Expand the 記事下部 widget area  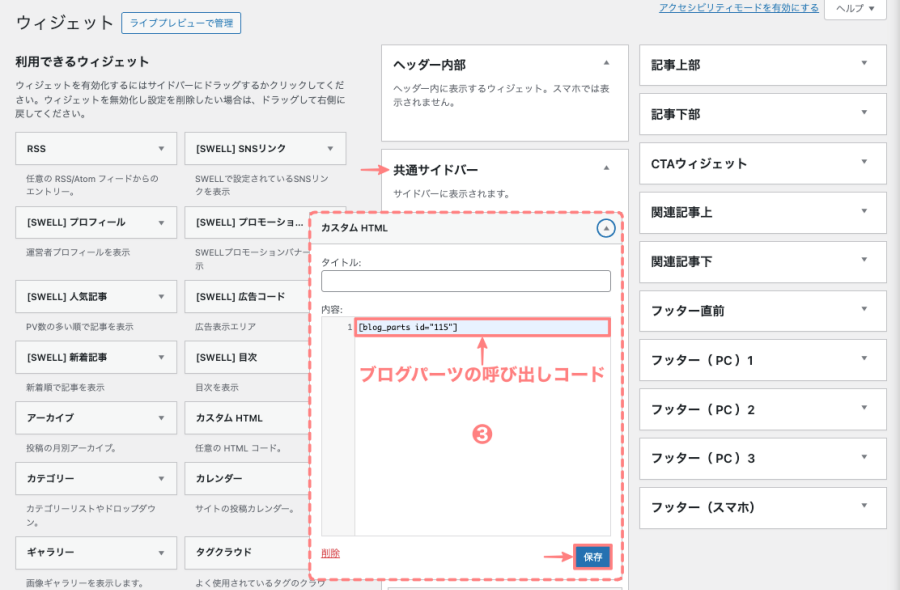864,114
